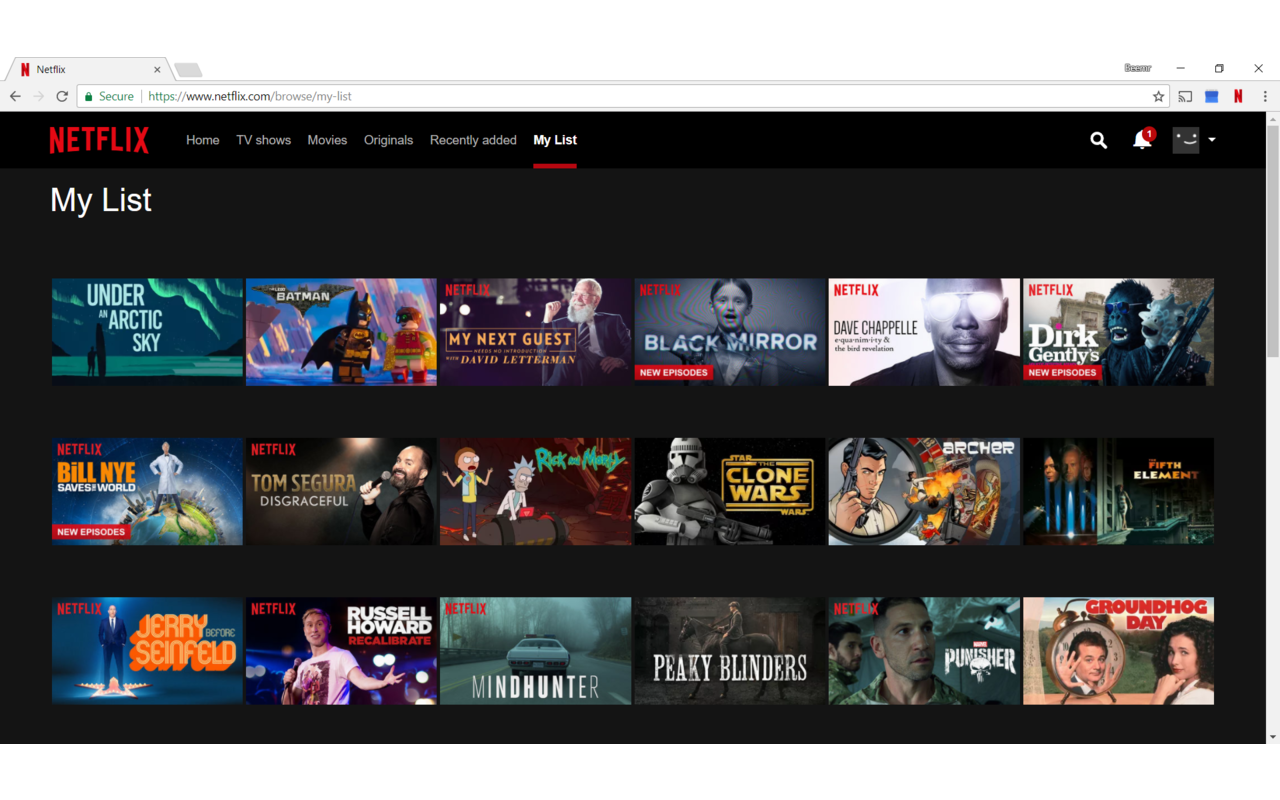Open Mindhunter thumbnail
This screenshot has height=800, width=1280.
535,651
